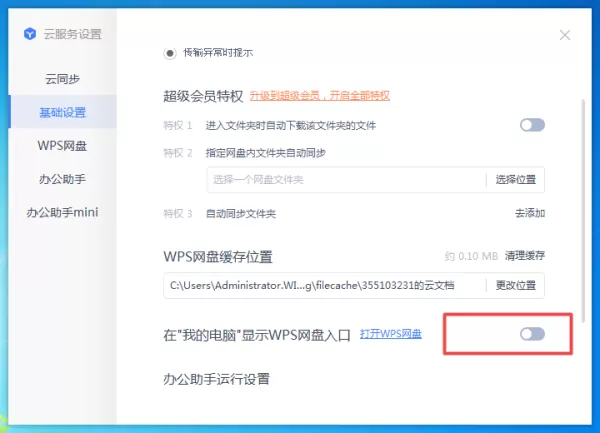Click the 约 0.10 MB cache size text
Image resolution: width=600 pixels, height=433 pixels.
click(471, 256)
